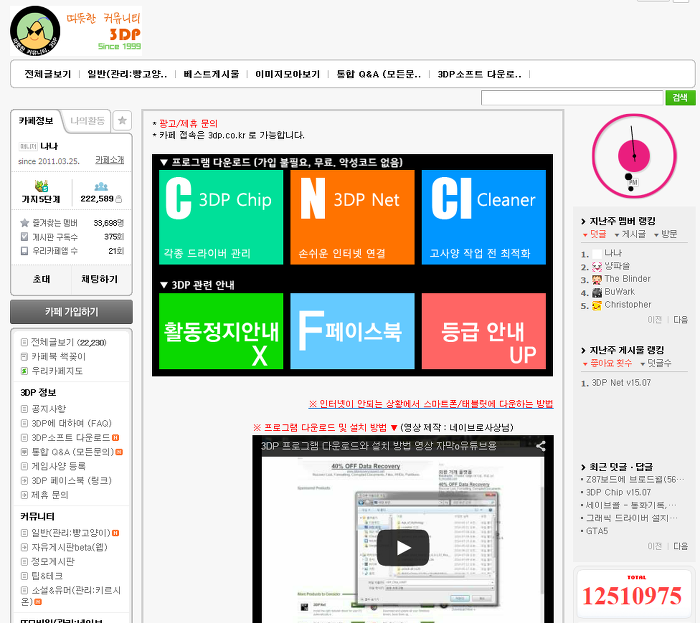Open the 우리카페지도 sidebar link
Screen dimensions: 700x623
pos(57,371)
